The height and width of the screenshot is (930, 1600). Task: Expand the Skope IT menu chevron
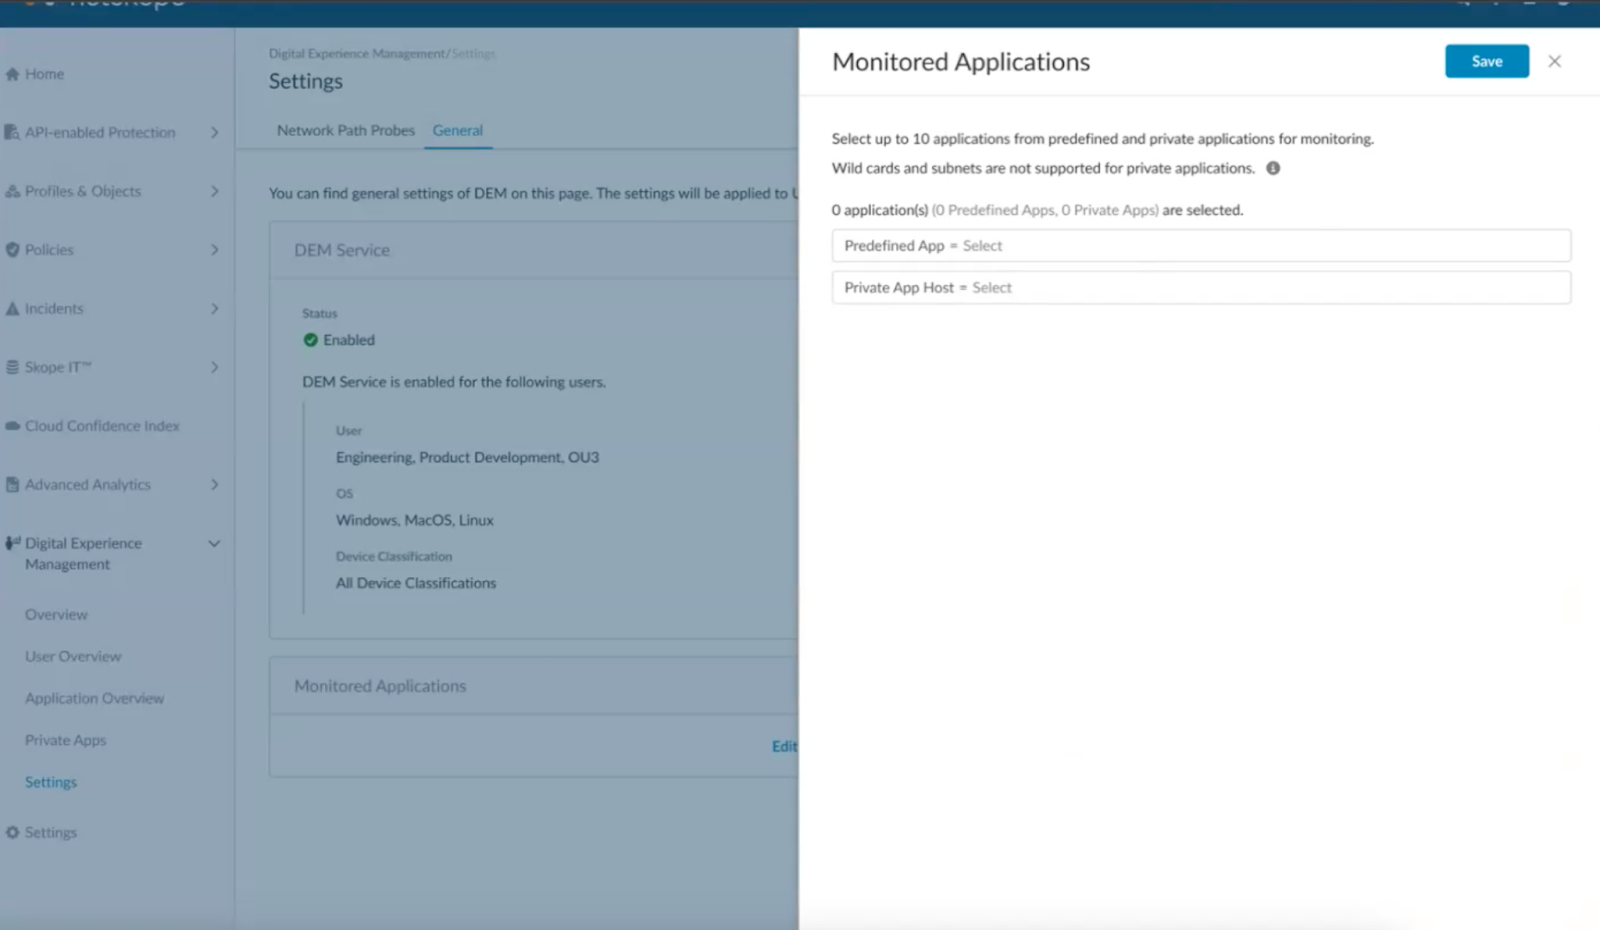pos(214,367)
